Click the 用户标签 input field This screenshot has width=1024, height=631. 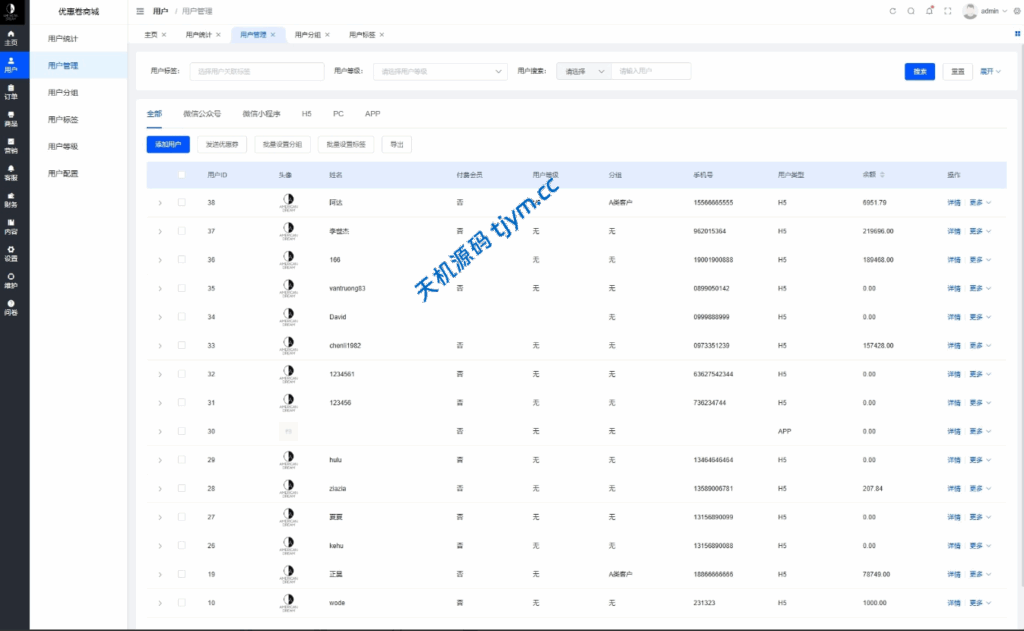pos(257,71)
